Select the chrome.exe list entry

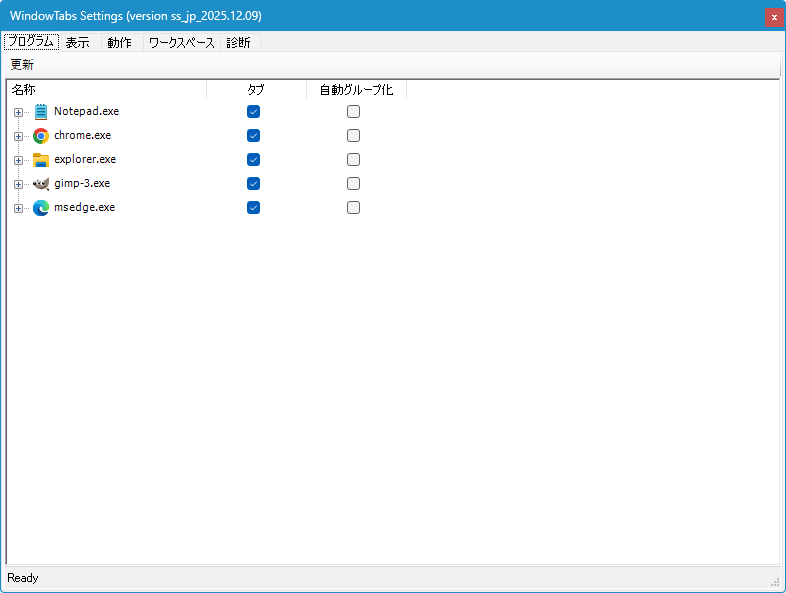pyautogui.click(x=82, y=136)
